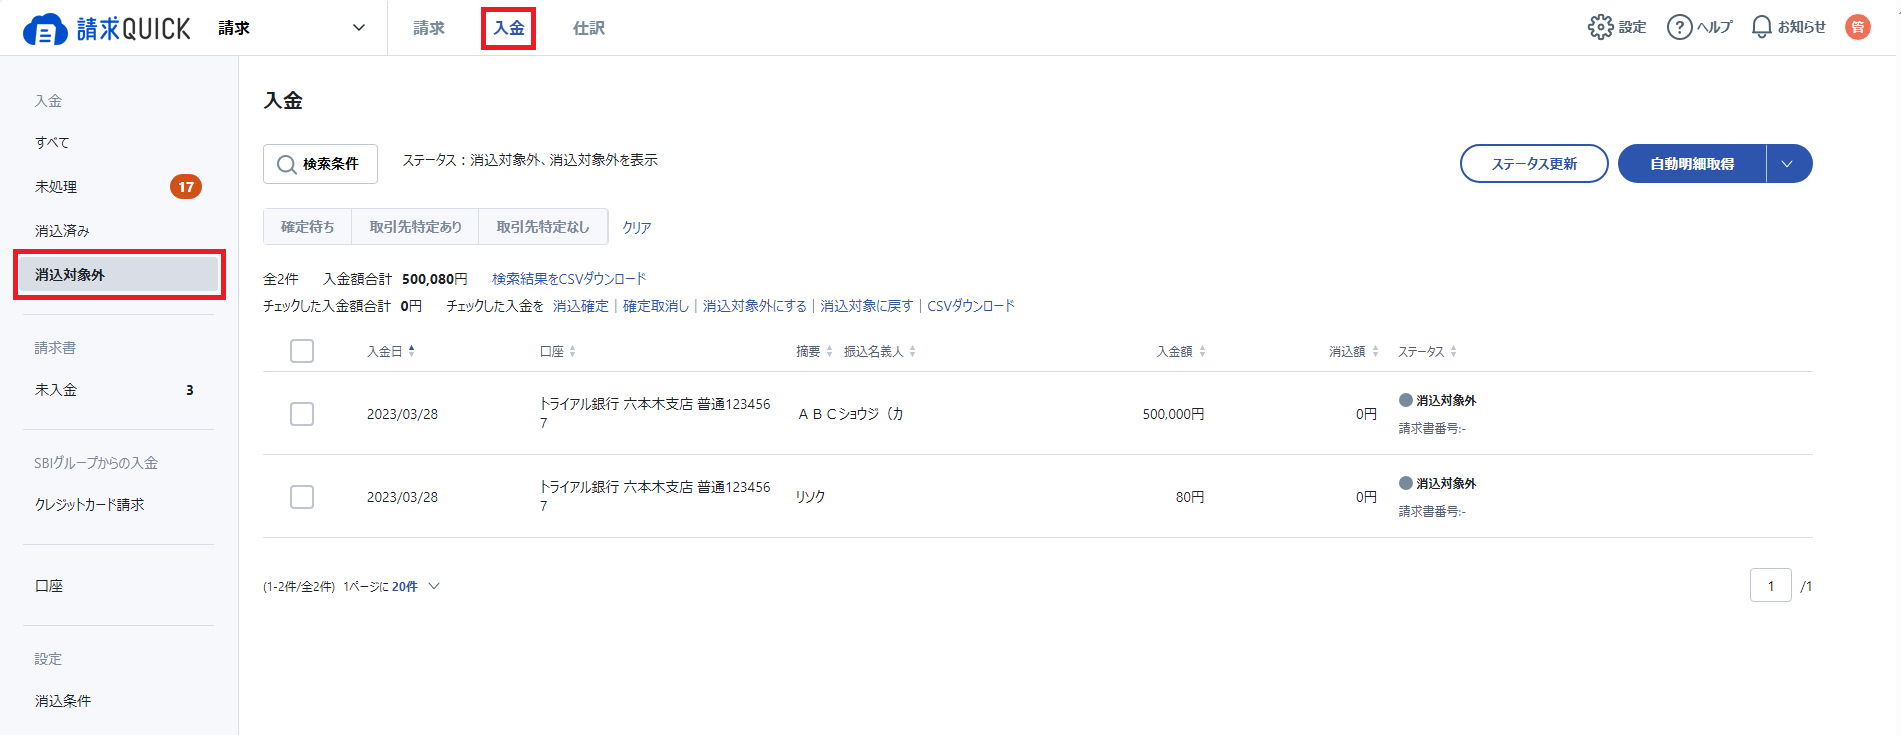This screenshot has width=1901, height=735.
Task: Click the page number input field
Action: (x=1771, y=586)
